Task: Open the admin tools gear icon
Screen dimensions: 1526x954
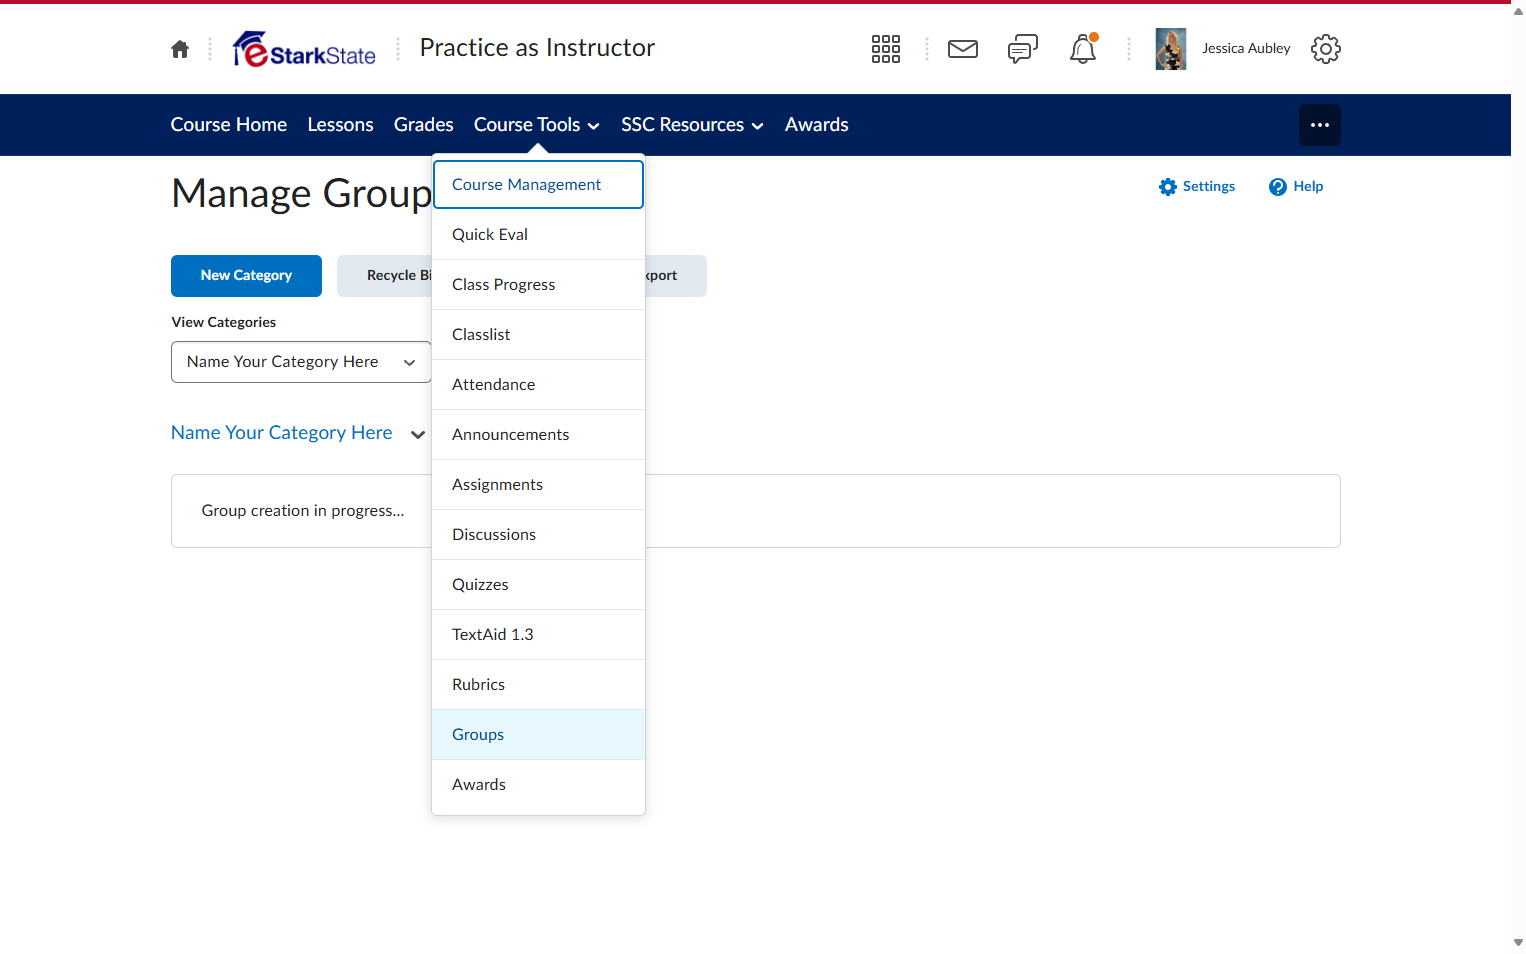Action: point(1326,49)
